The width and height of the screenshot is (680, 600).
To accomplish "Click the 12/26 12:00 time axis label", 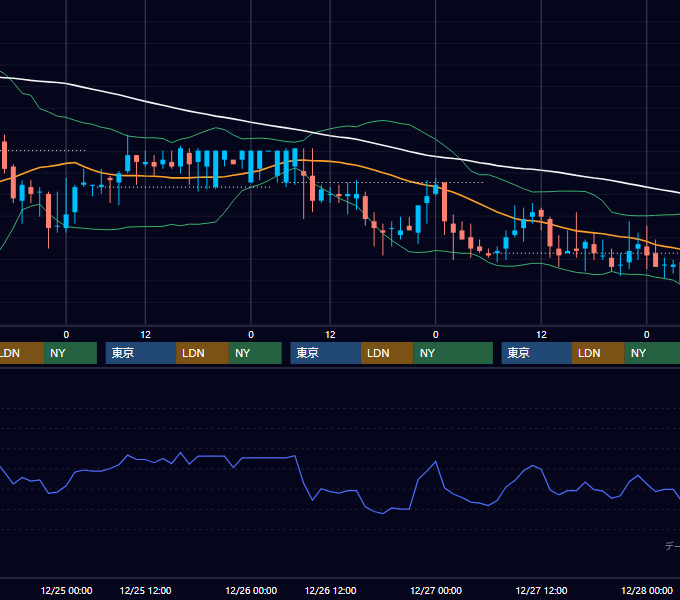I will 330,590.
